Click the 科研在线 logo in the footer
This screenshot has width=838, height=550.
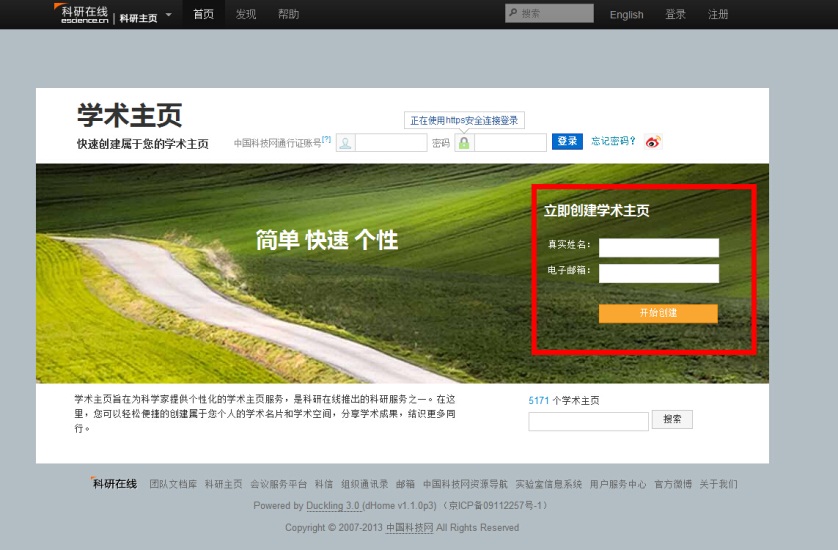click(114, 484)
